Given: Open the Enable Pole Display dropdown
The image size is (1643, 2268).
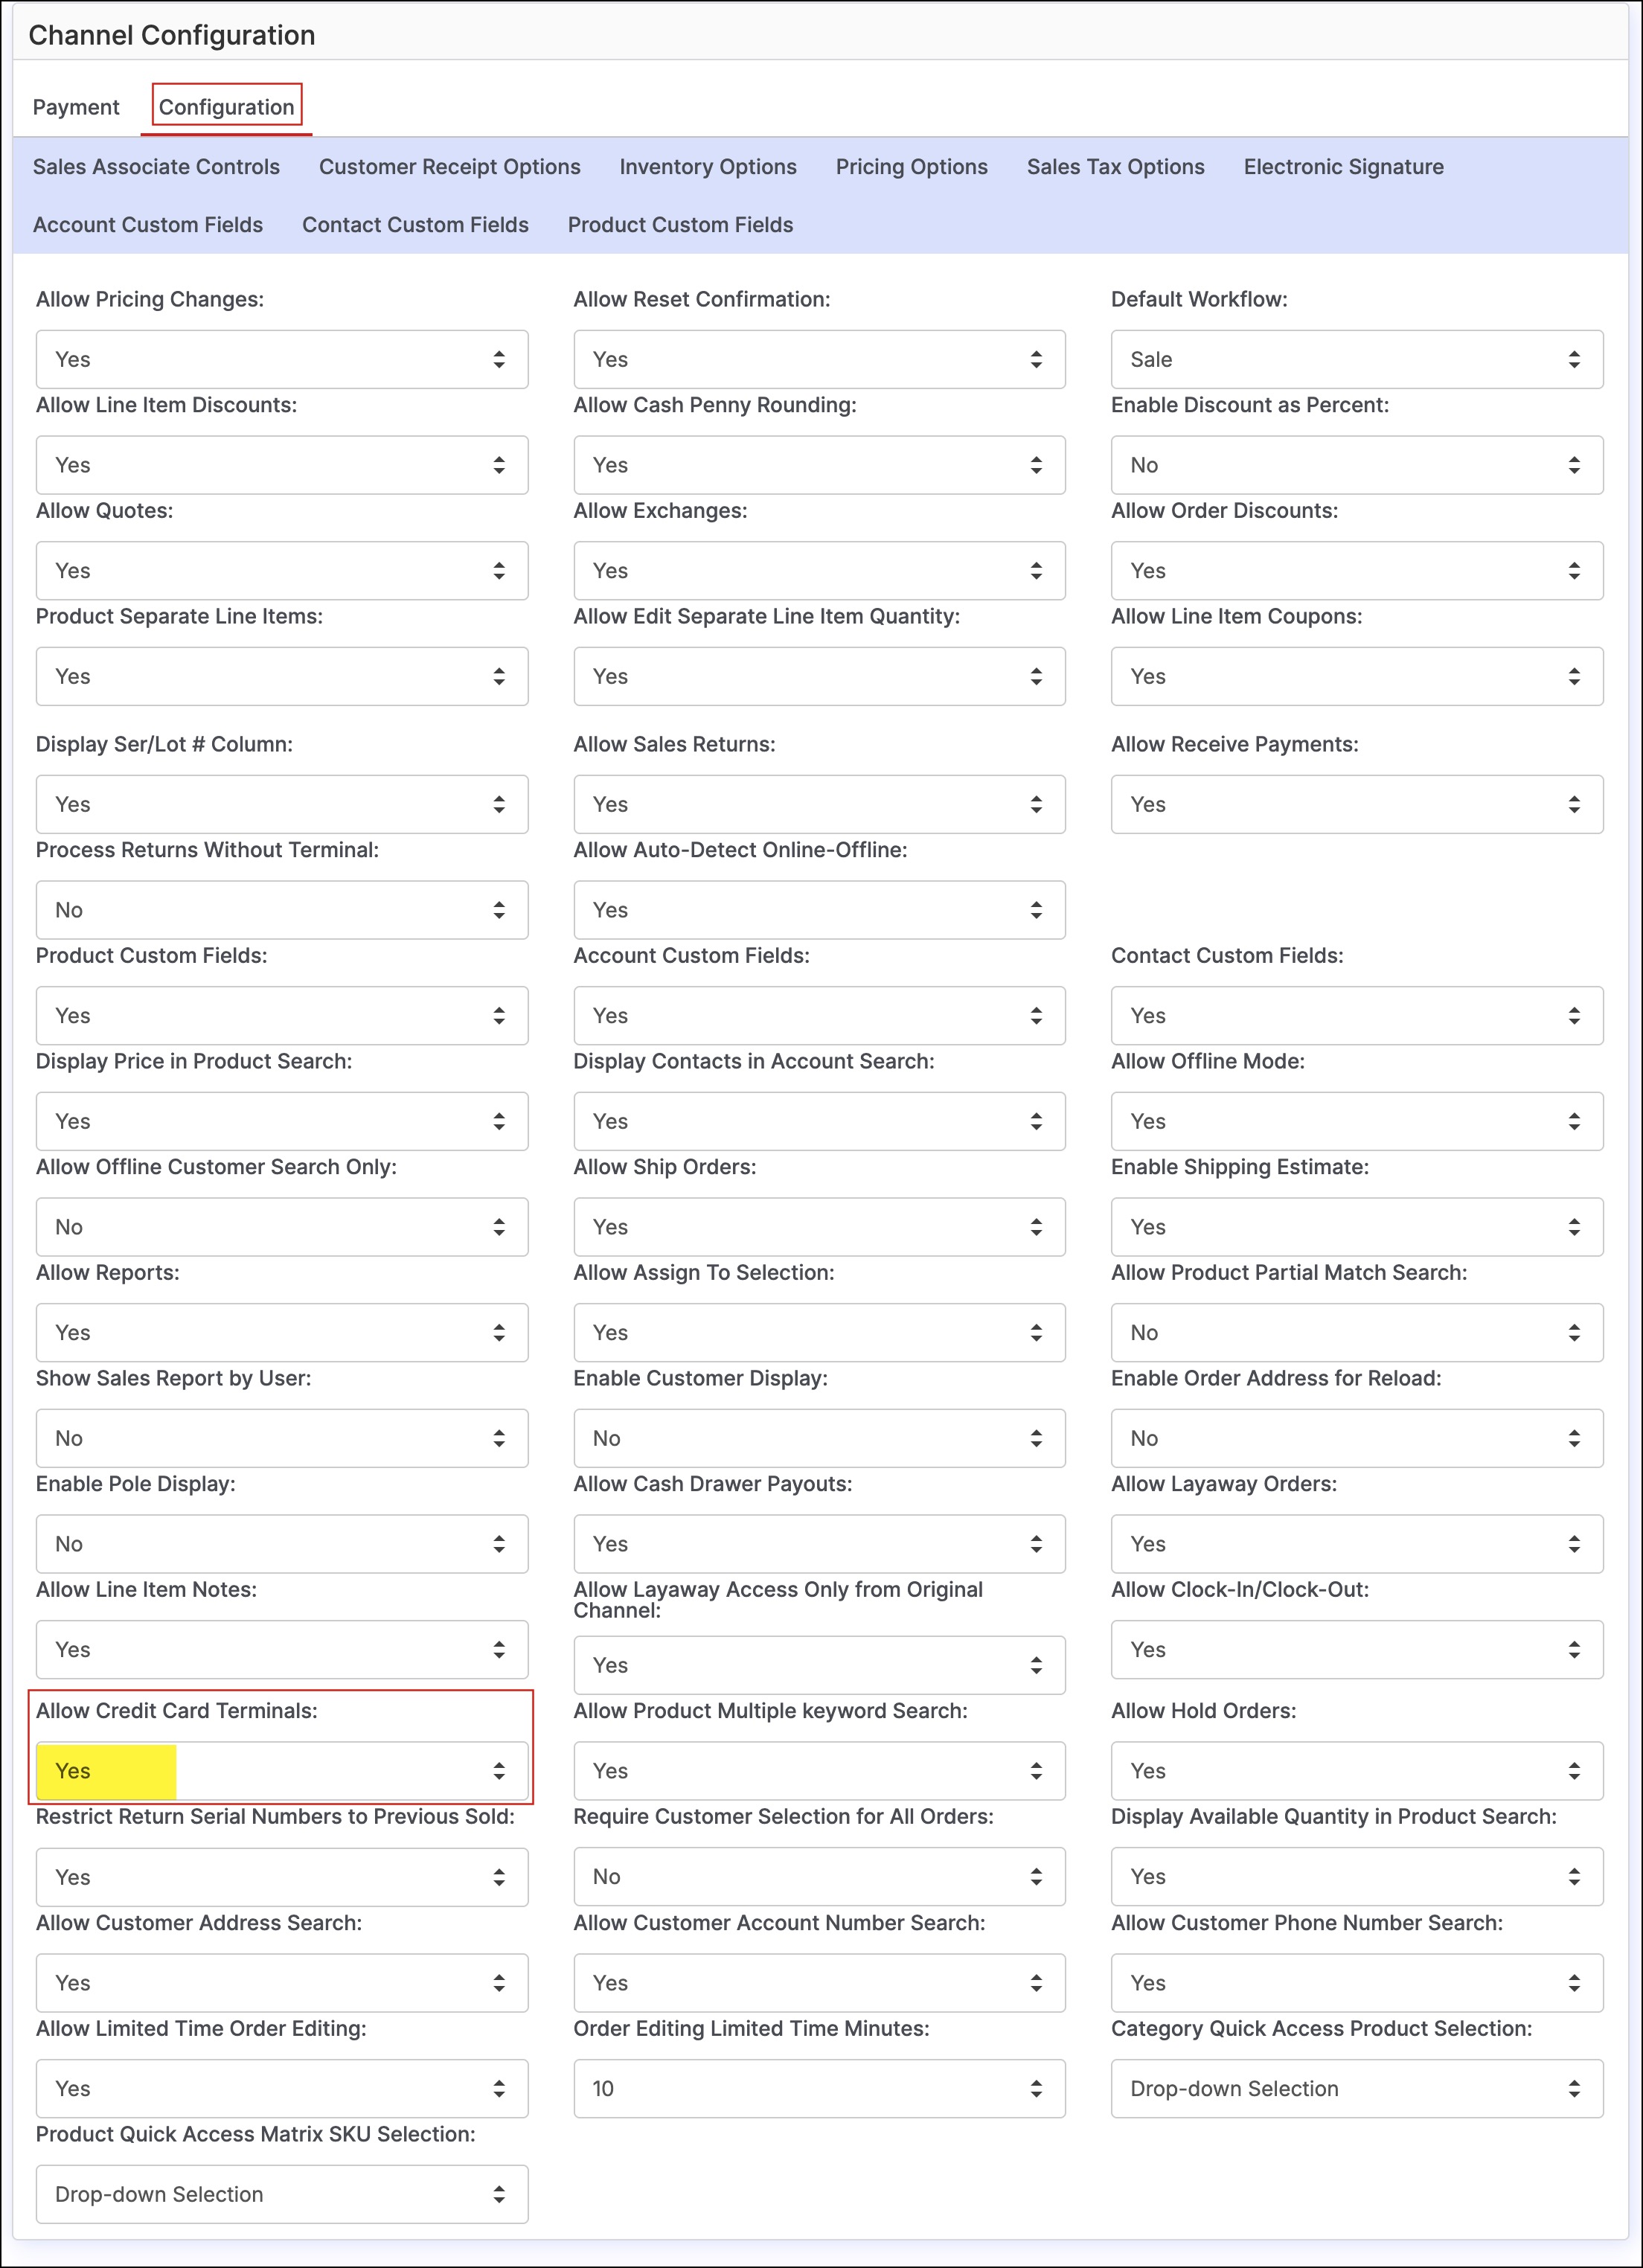Looking at the screenshot, I should click(x=281, y=1544).
